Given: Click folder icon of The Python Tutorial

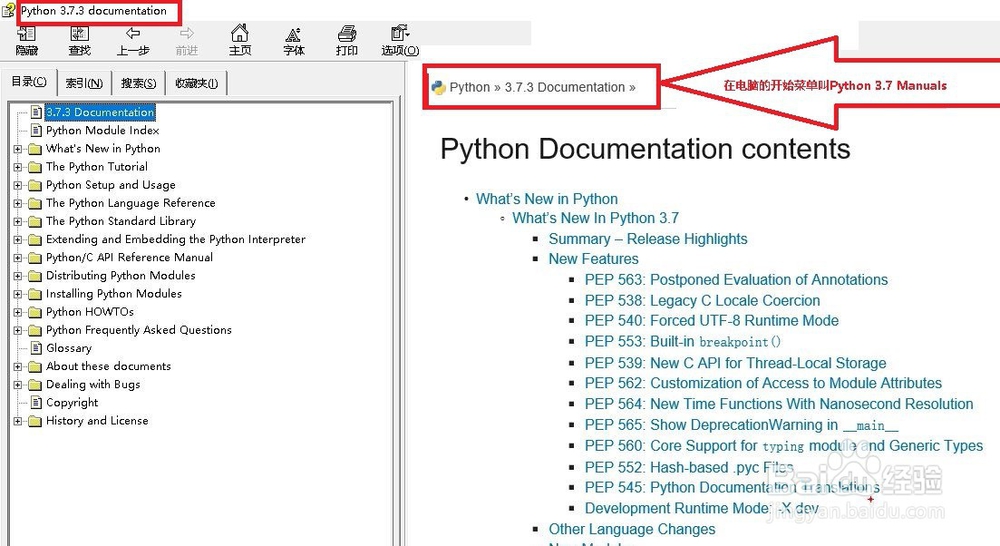Looking at the screenshot, I should click(x=35, y=167).
